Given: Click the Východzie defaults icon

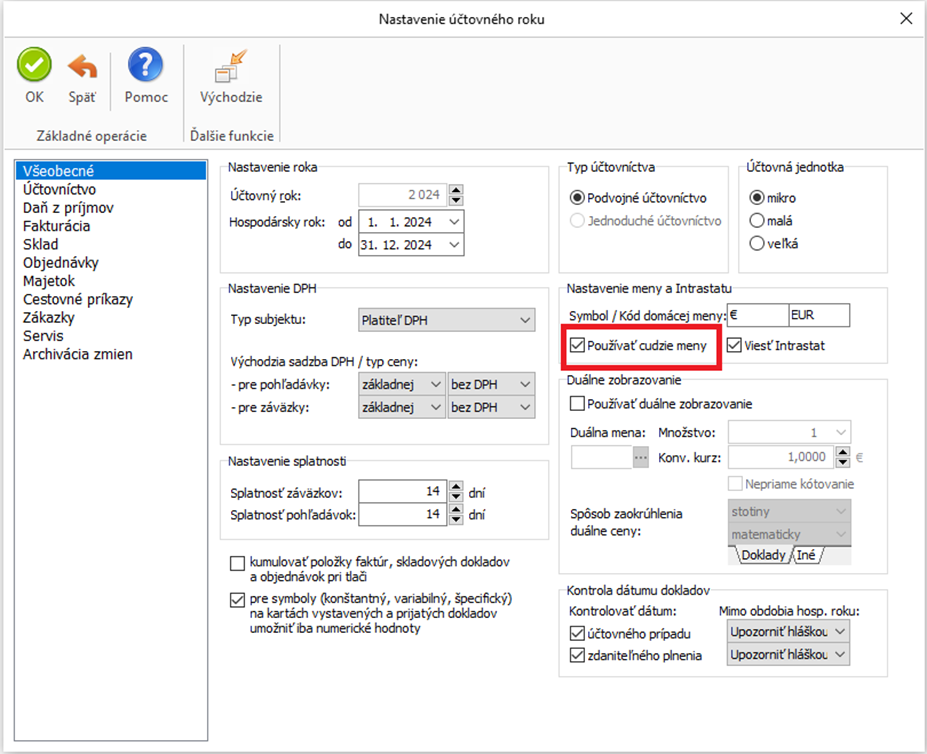Looking at the screenshot, I should click(231, 68).
